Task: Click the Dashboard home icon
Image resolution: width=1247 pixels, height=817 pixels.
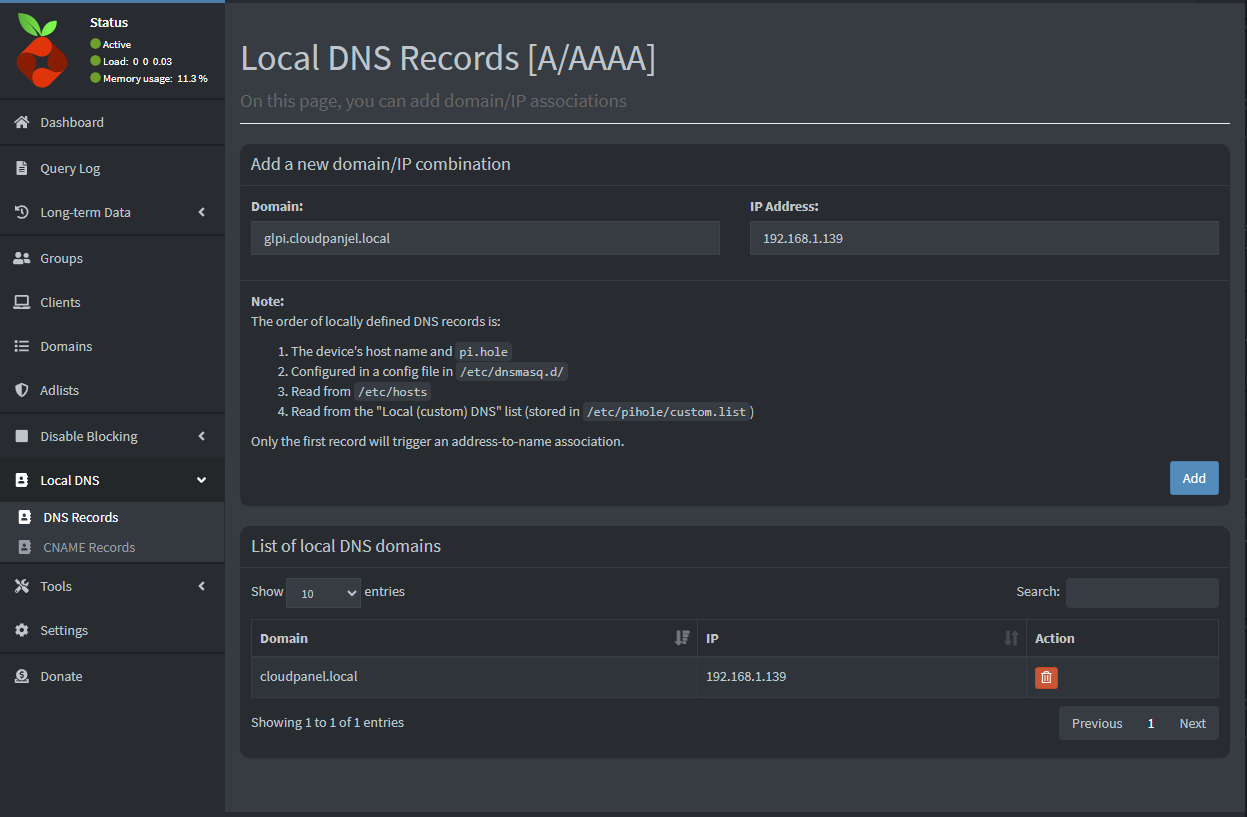Action: (x=21, y=122)
